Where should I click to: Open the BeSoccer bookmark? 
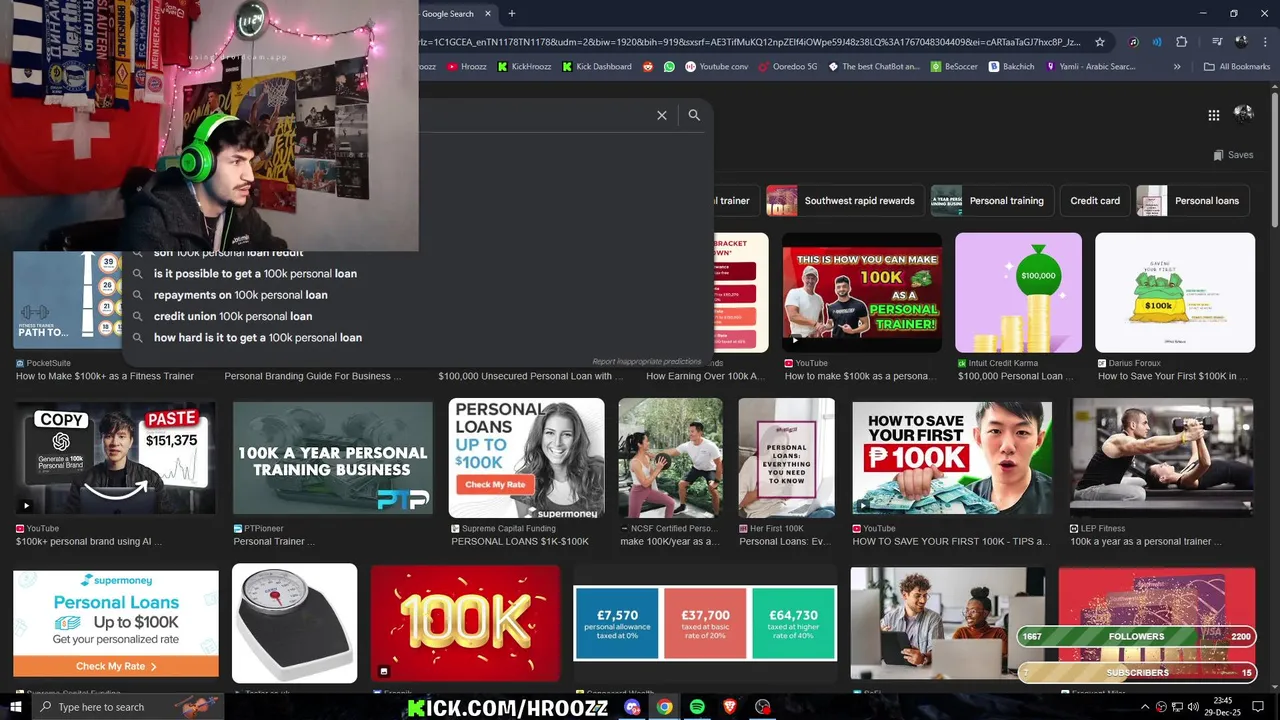[x=954, y=67]
